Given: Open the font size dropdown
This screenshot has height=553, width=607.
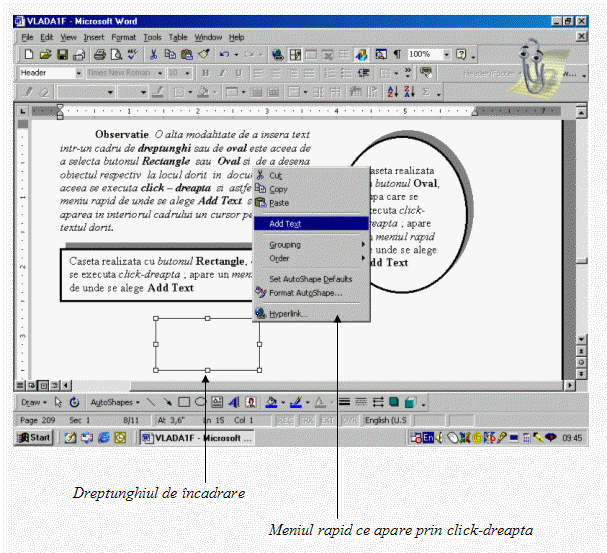Looking at the screenshot, I should coord(187,73).
